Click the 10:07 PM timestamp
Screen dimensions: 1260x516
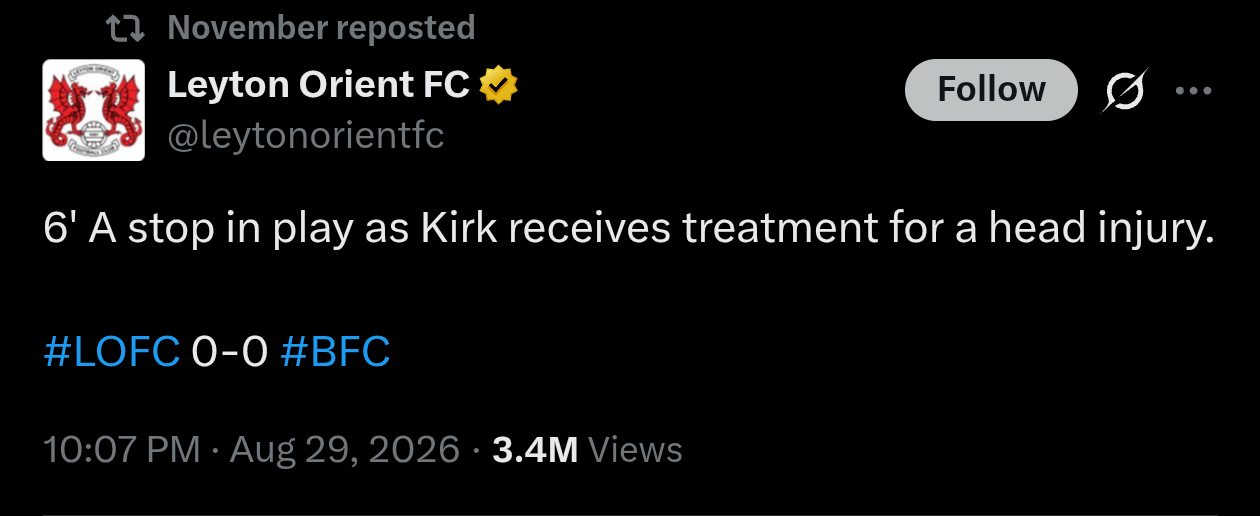[x=123, y=450]
